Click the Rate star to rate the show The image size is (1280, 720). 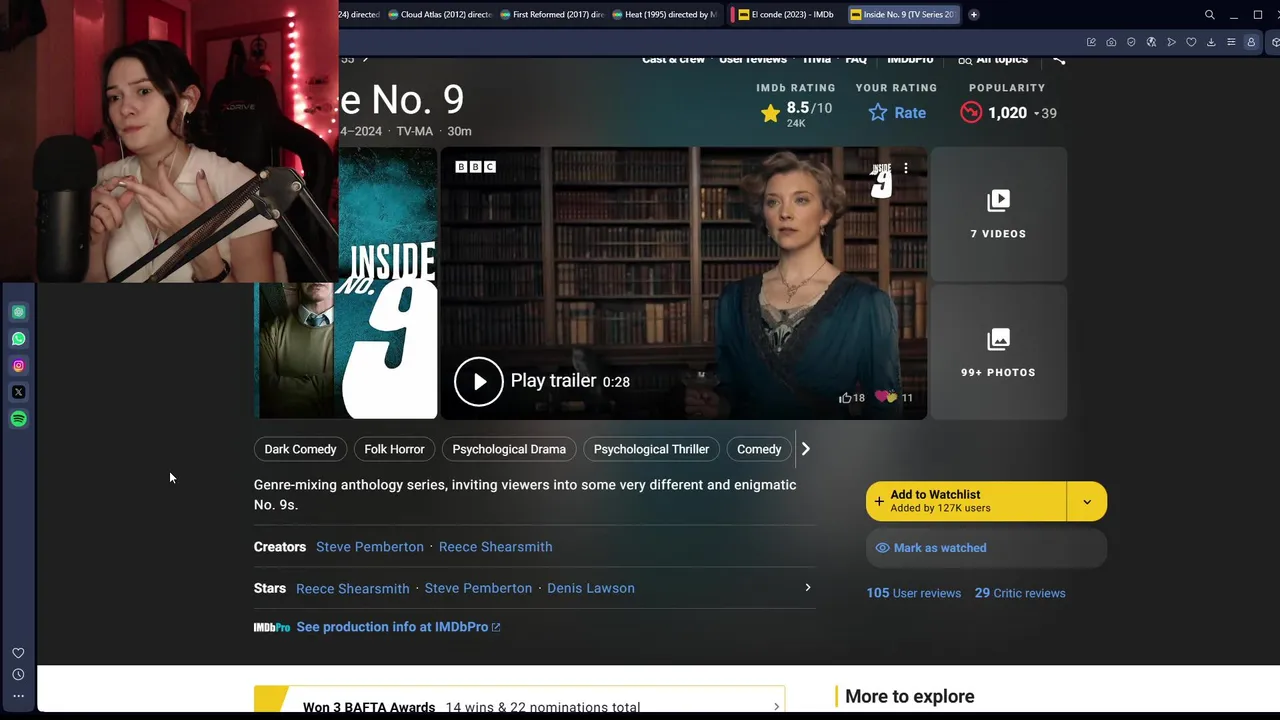(897, 113)
